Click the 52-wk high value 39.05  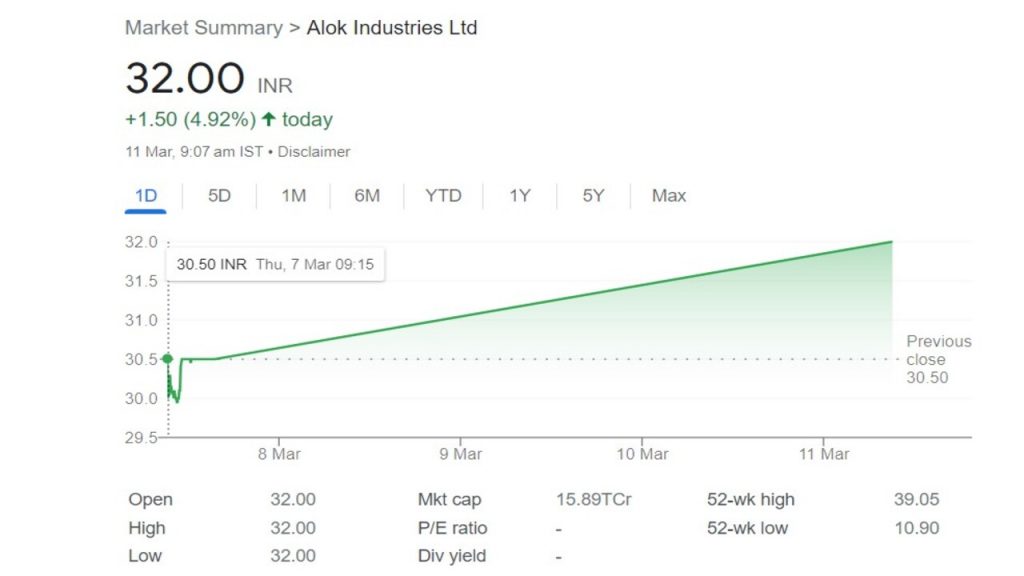point(916,500)
